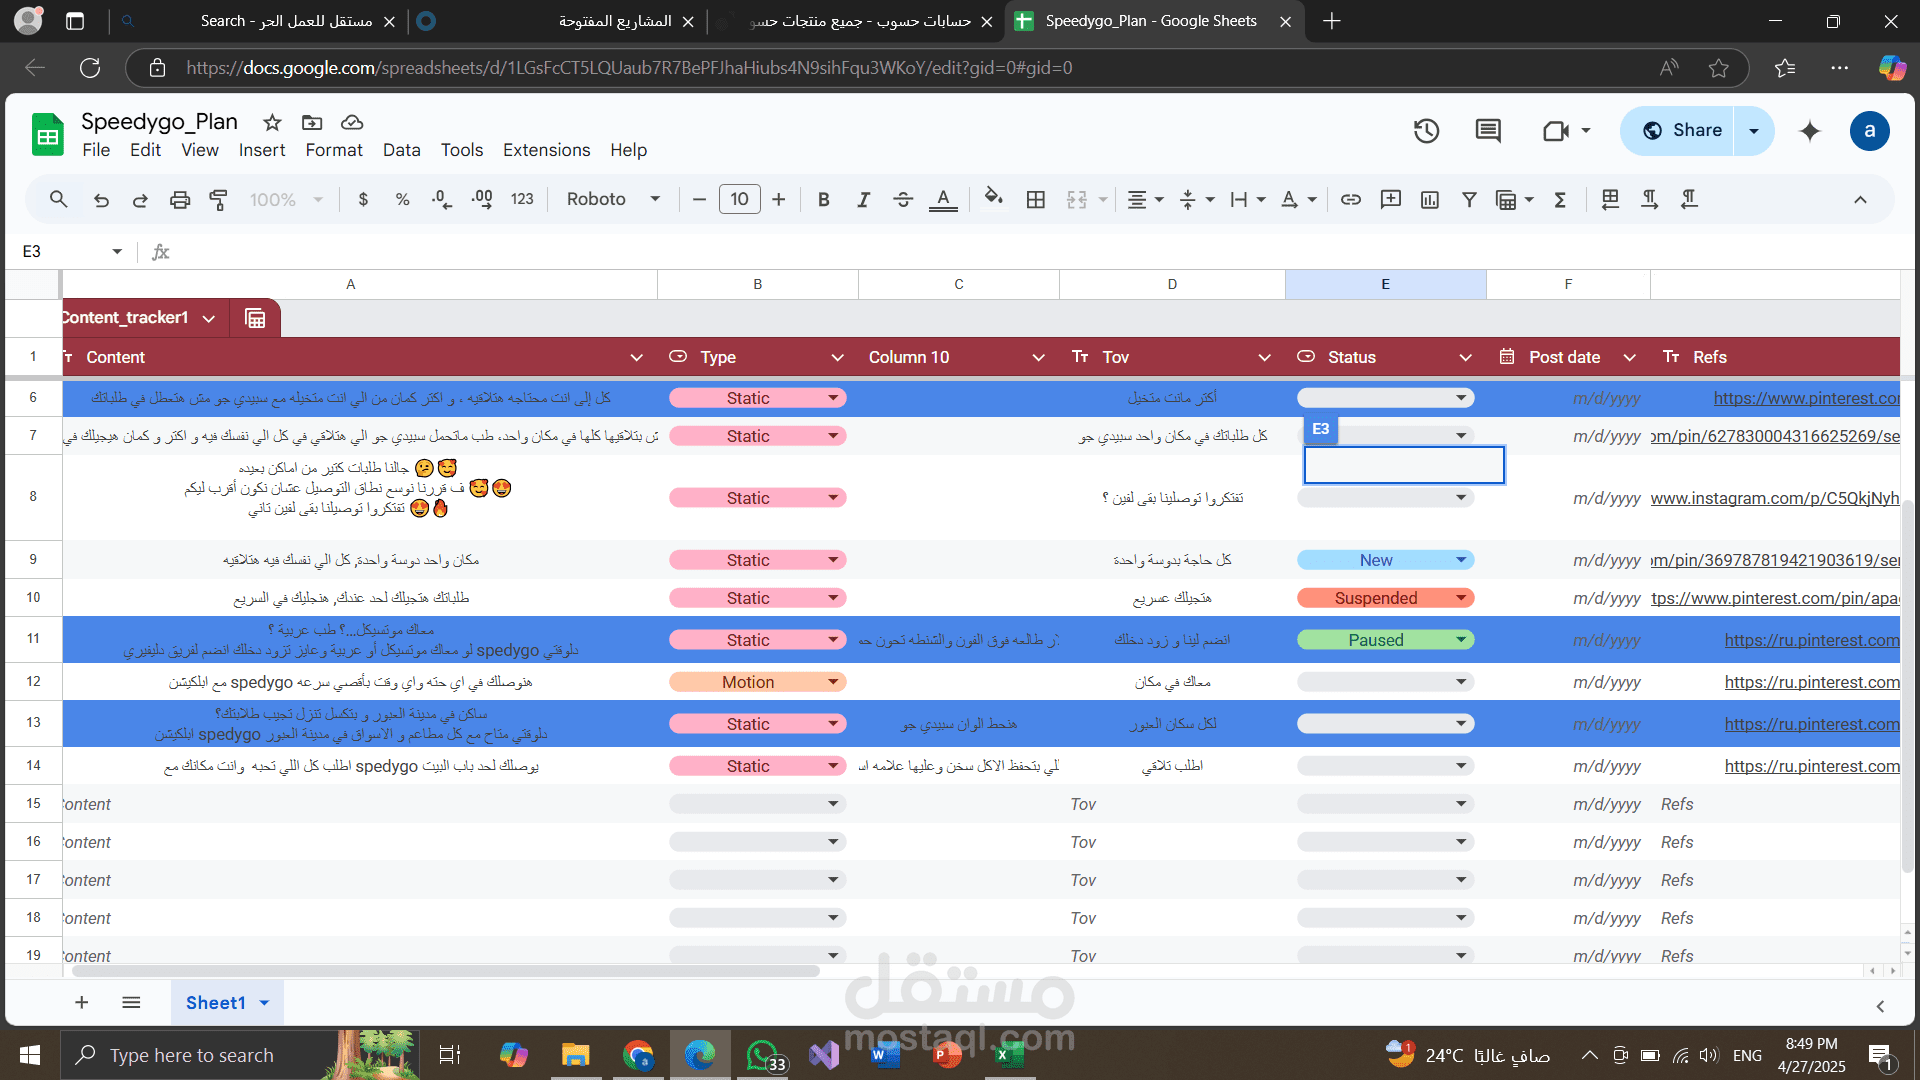Collapse the toolbar with the up chevron

point(1860,199)
